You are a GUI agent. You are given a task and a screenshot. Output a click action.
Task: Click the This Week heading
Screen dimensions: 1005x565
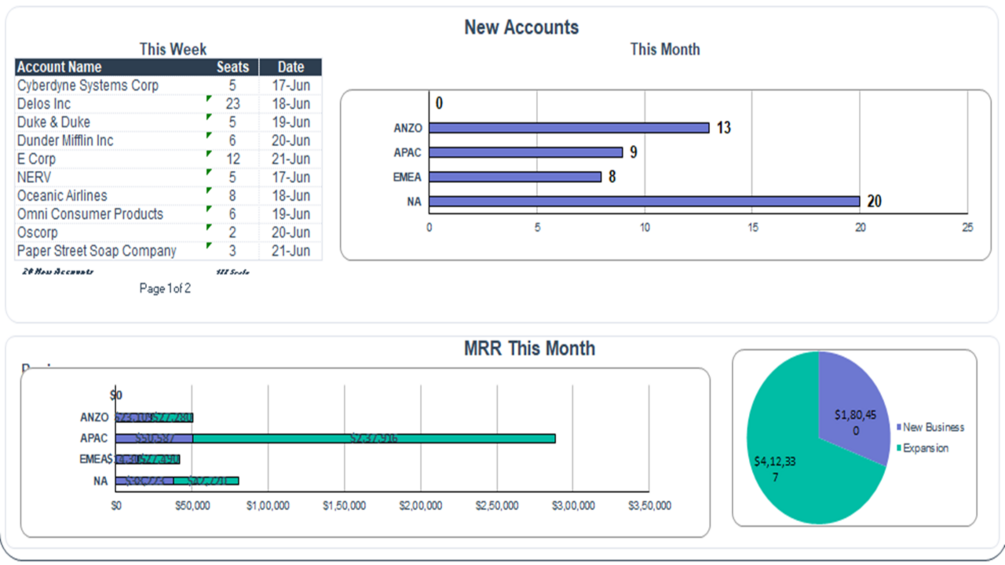click(x=173, y=49)
